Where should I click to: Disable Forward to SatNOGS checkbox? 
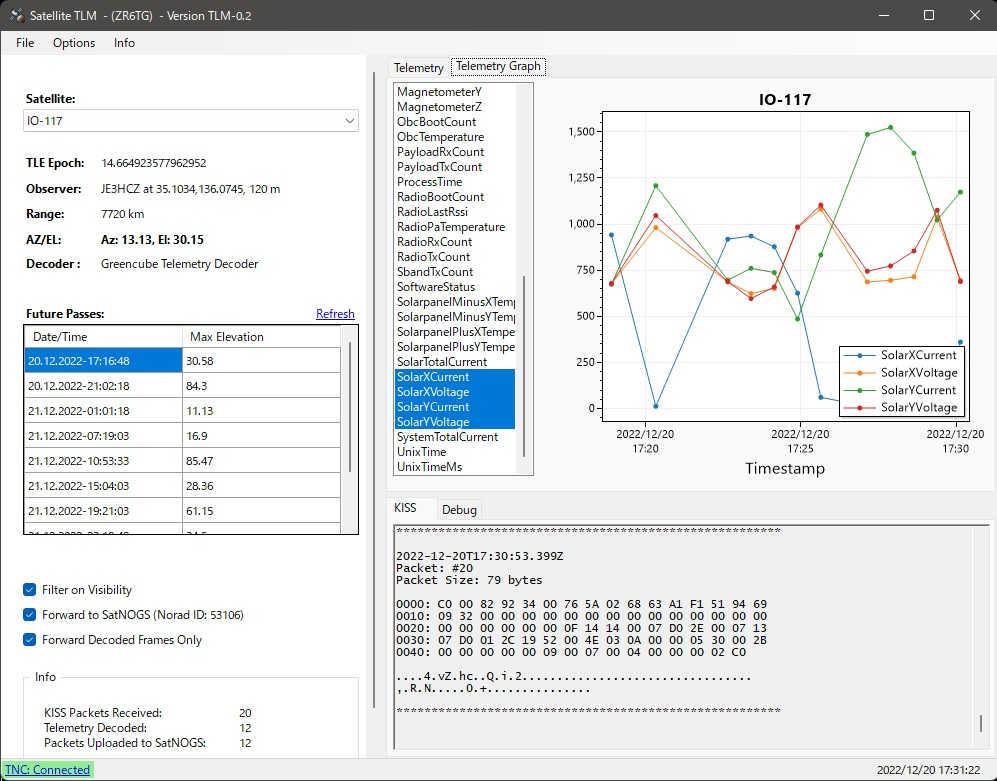(31, 615)
